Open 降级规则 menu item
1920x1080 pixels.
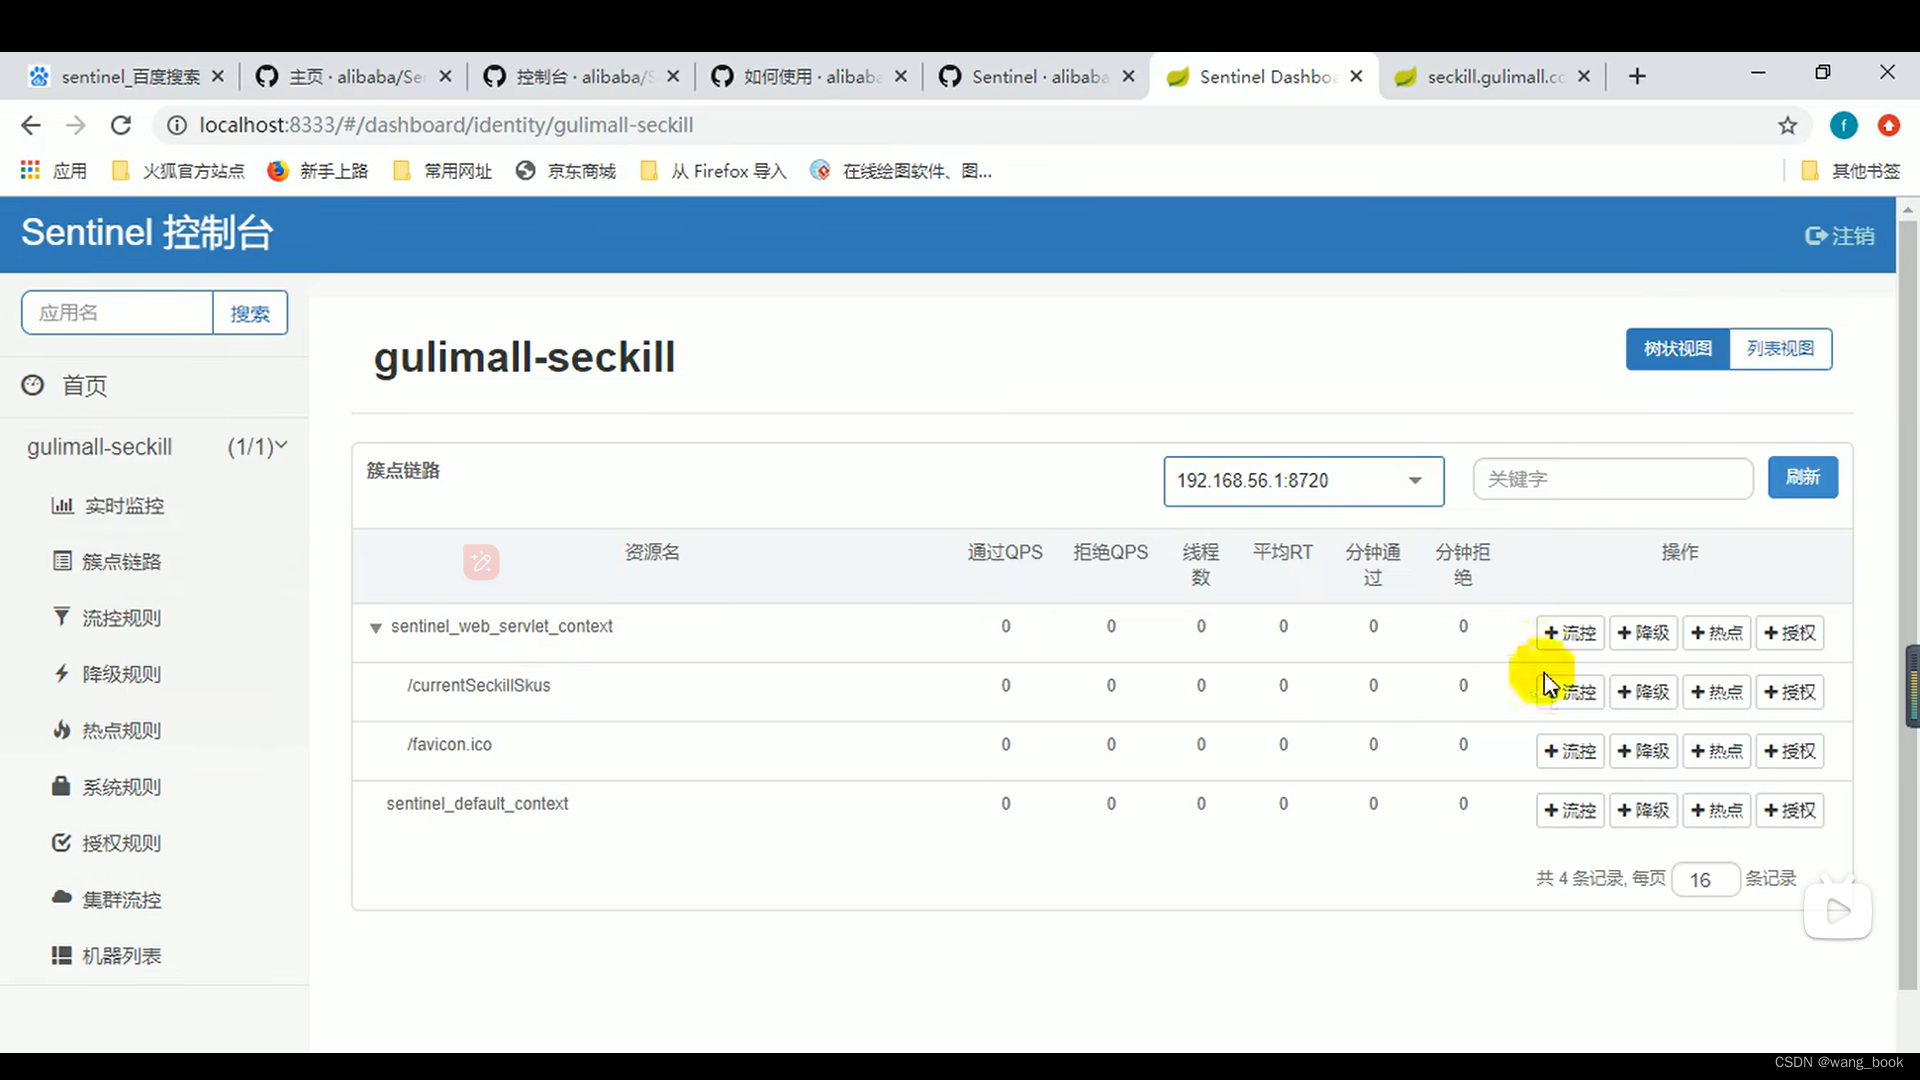click(x=107, y=674)
